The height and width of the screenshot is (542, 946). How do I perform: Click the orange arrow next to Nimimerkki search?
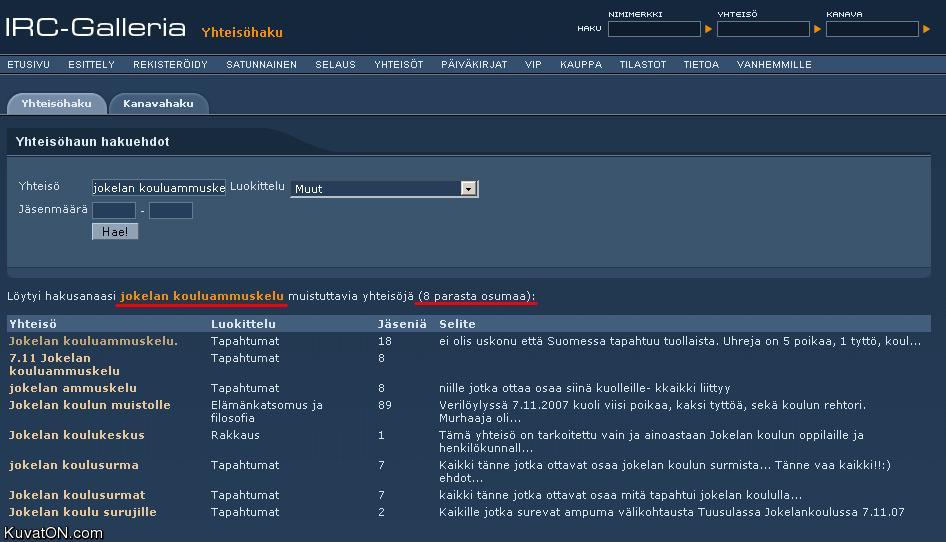coord(709,29)
